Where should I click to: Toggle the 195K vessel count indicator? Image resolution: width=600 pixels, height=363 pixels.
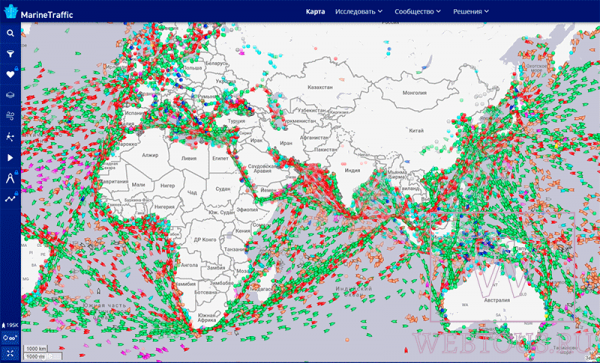tap(10, 325)
